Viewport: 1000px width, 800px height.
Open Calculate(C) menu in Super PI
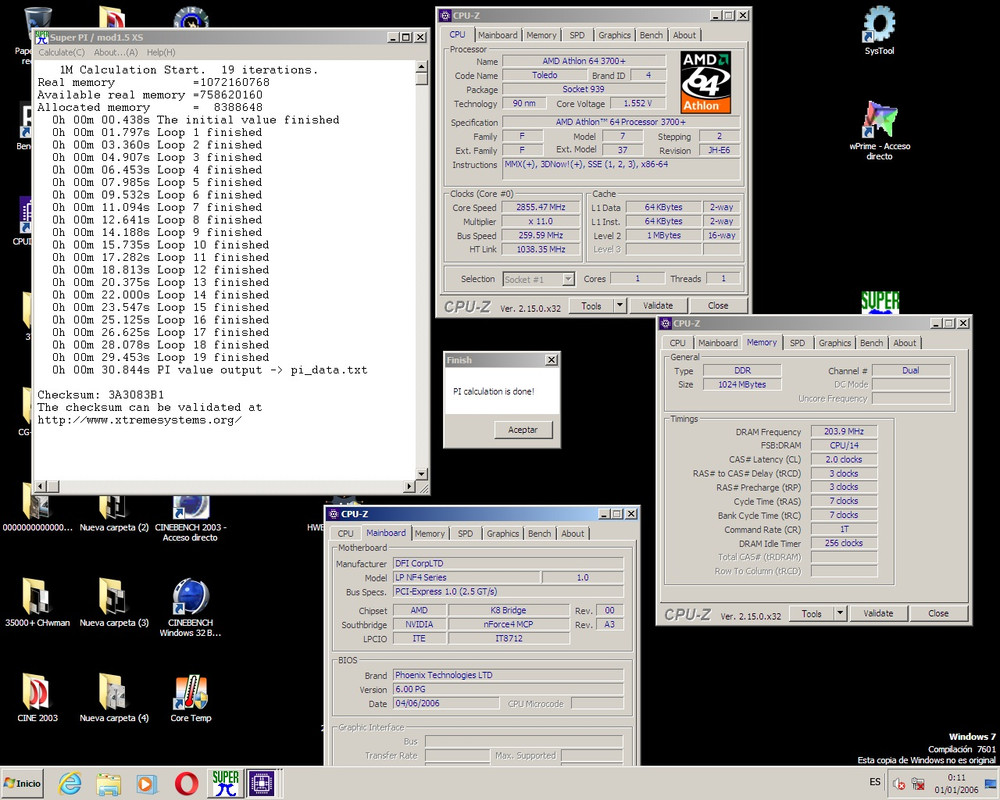(61, 52)
